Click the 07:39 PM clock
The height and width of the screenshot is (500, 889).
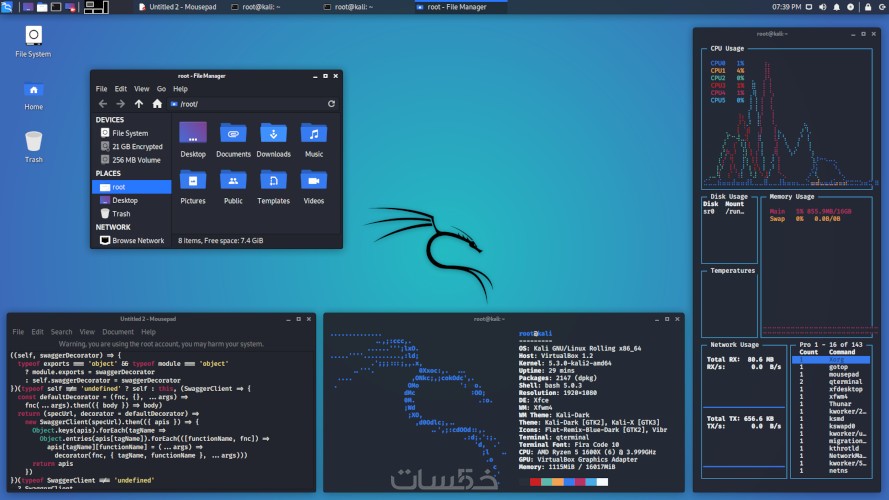pyautogui.click(x=786, y=7)
